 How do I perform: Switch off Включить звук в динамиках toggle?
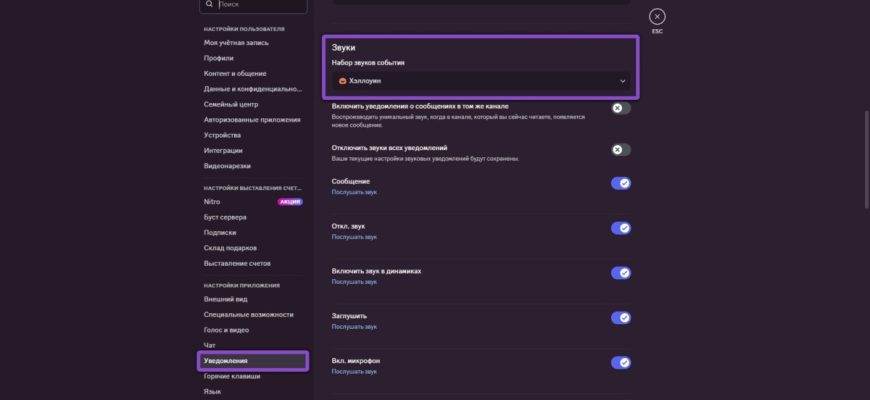click(620, 273)
